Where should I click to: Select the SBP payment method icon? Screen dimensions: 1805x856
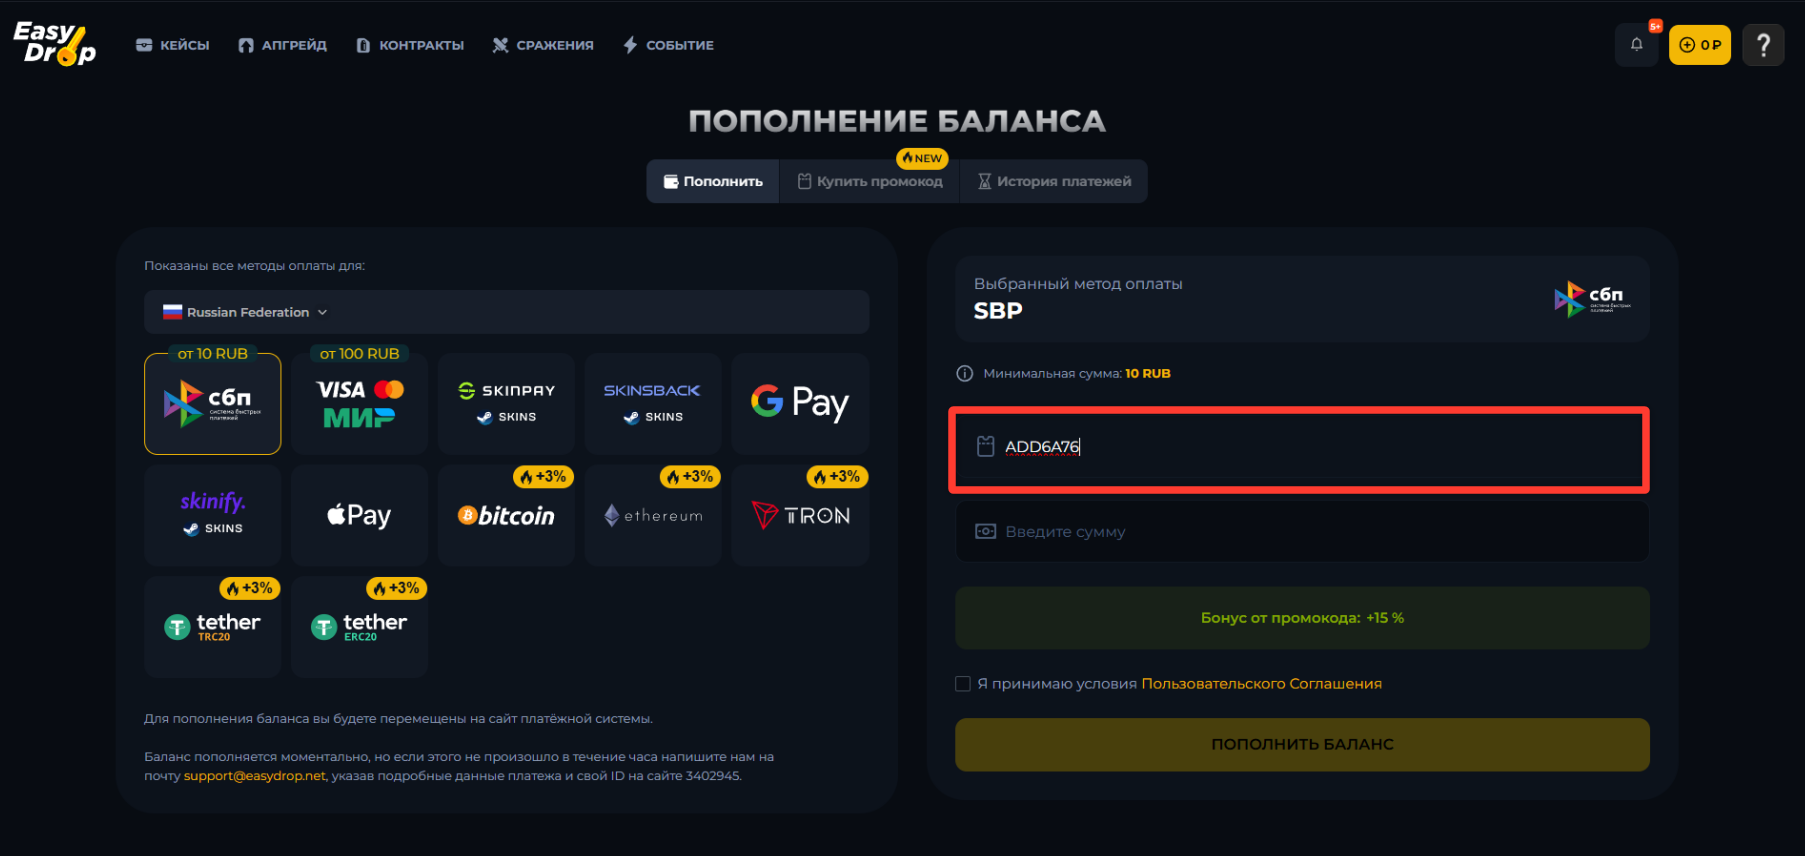click(x=212, y=403)
